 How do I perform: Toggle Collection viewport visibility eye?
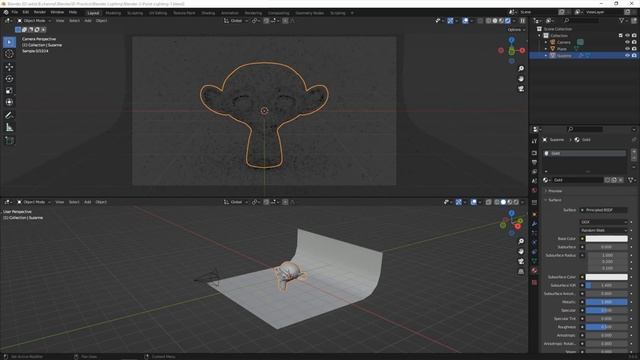click(x=627, y=36)
